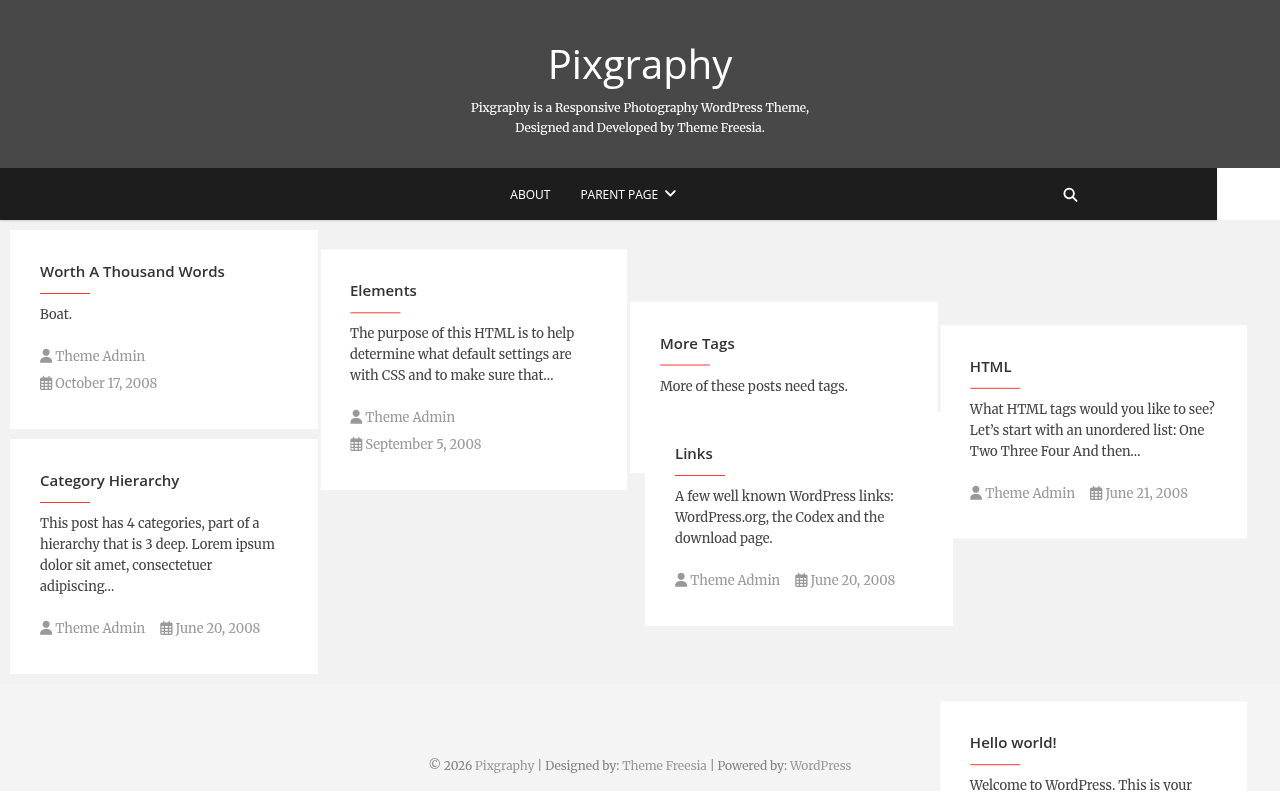Open Category Hierarchy post title
The height and width of the screenshot is (800, 1280).
click(110, 480)
